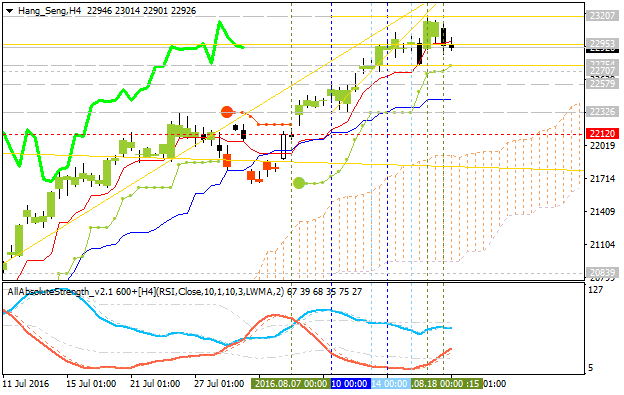Click the 5 indicator scale value
This screenshot has height=395, width=624.
tap(591, 368)
